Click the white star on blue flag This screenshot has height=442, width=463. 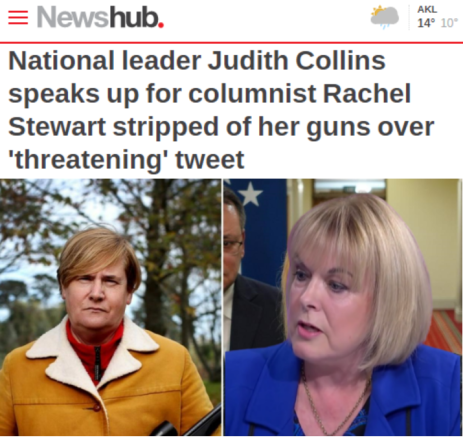click(251, 194)
